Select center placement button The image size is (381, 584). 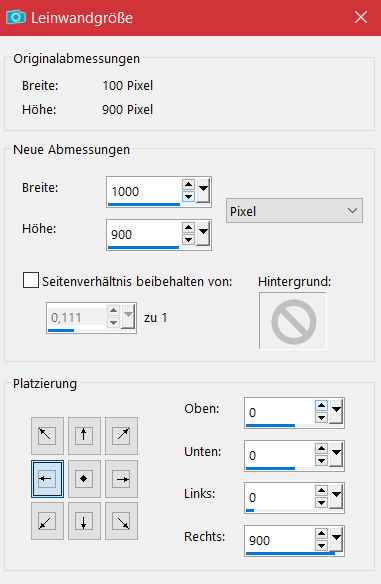coord(84,479)
